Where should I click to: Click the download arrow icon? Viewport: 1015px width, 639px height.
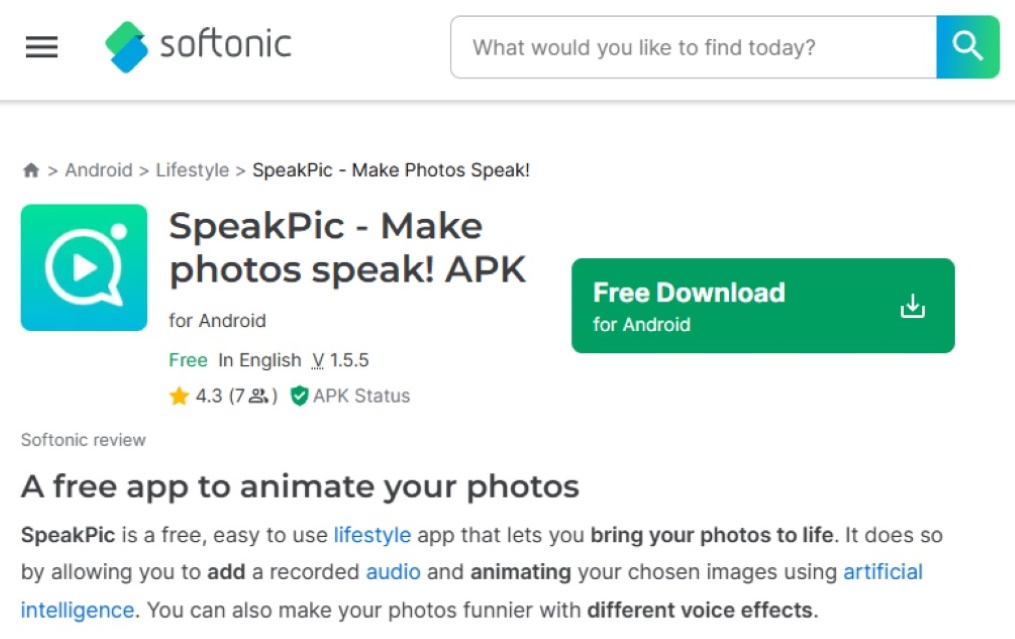912,306
